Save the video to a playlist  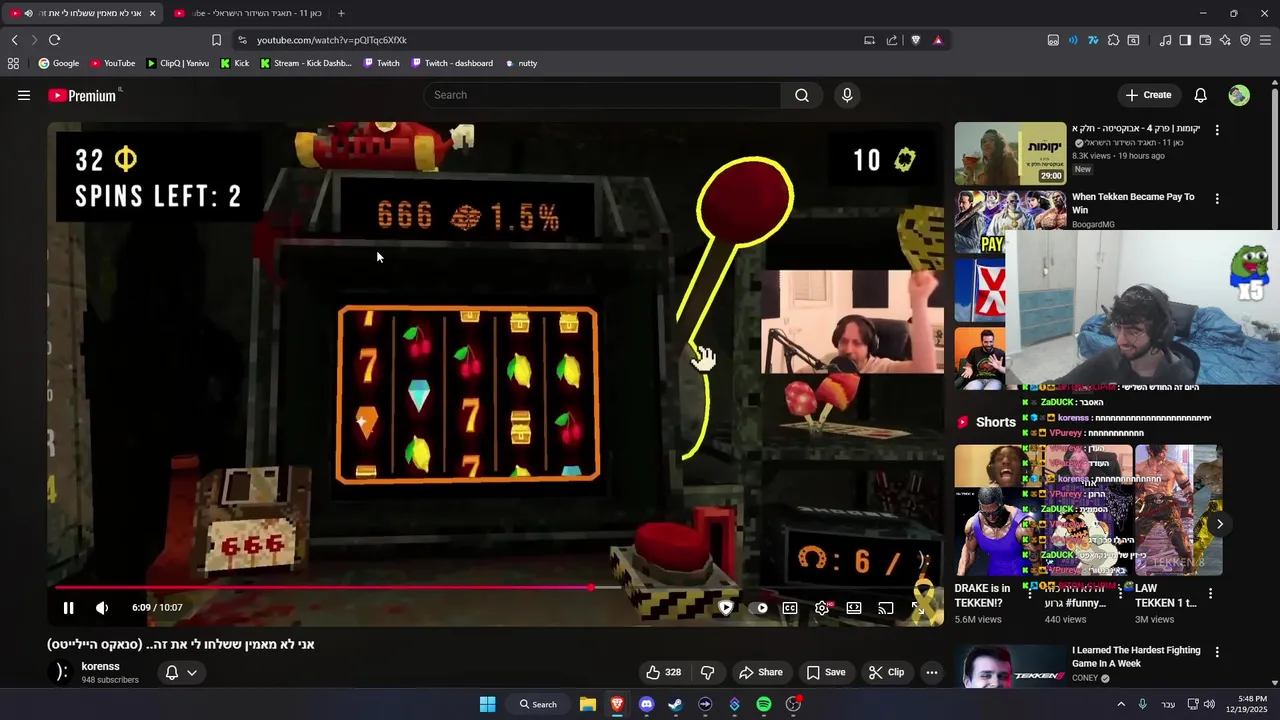(826, 672)
